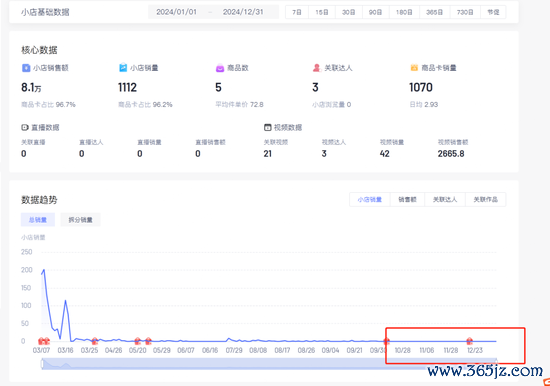Screen dimensions: 550x386
Task: Set the start date field 2024/01/01
Action: coord(176,12)
